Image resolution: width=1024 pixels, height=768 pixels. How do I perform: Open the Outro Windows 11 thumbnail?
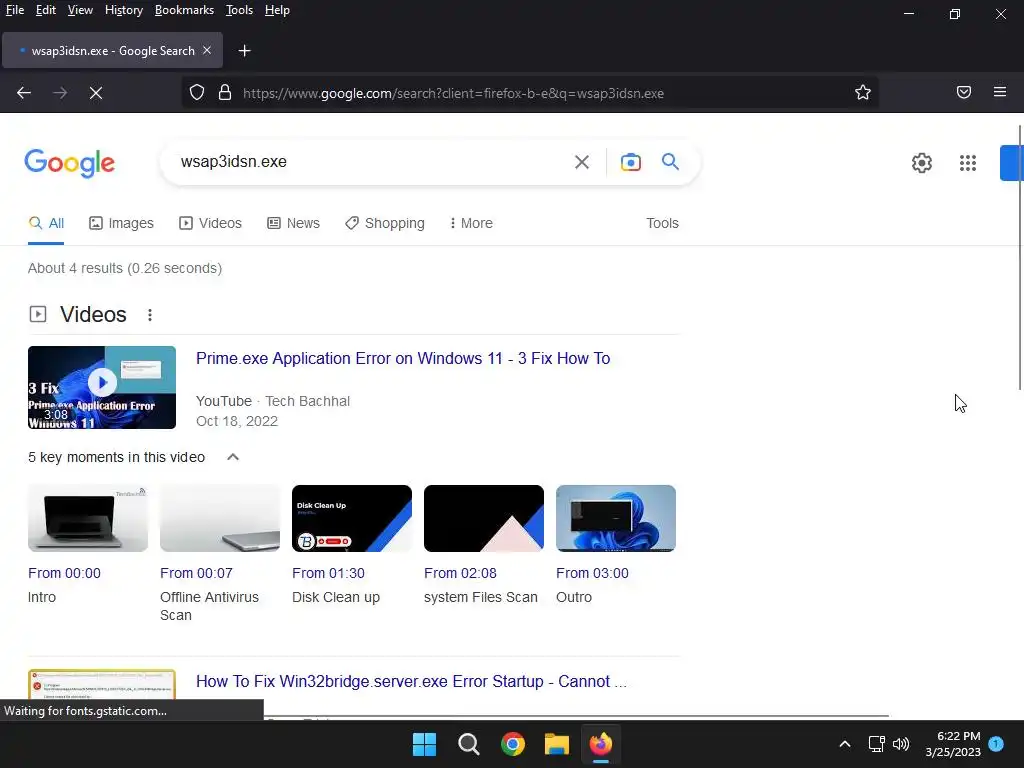click(x=616, y=519)
